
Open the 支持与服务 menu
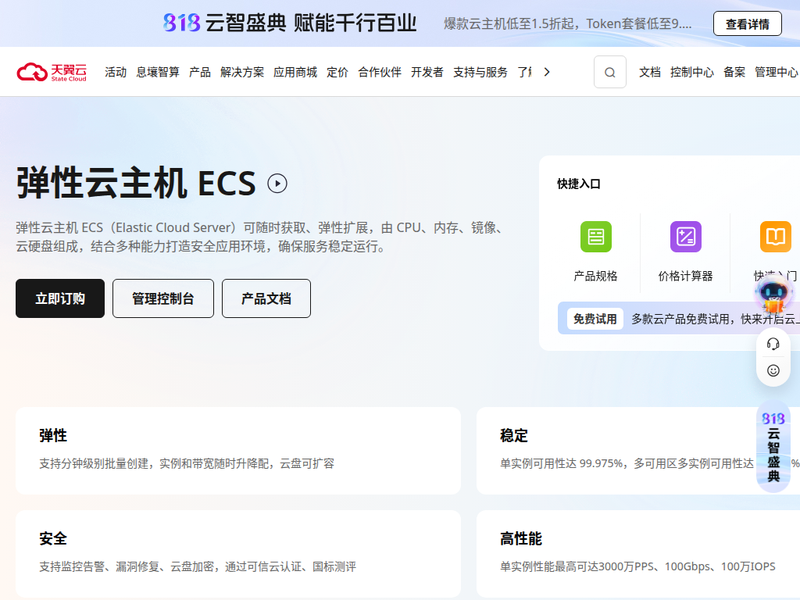coord(480,72)
